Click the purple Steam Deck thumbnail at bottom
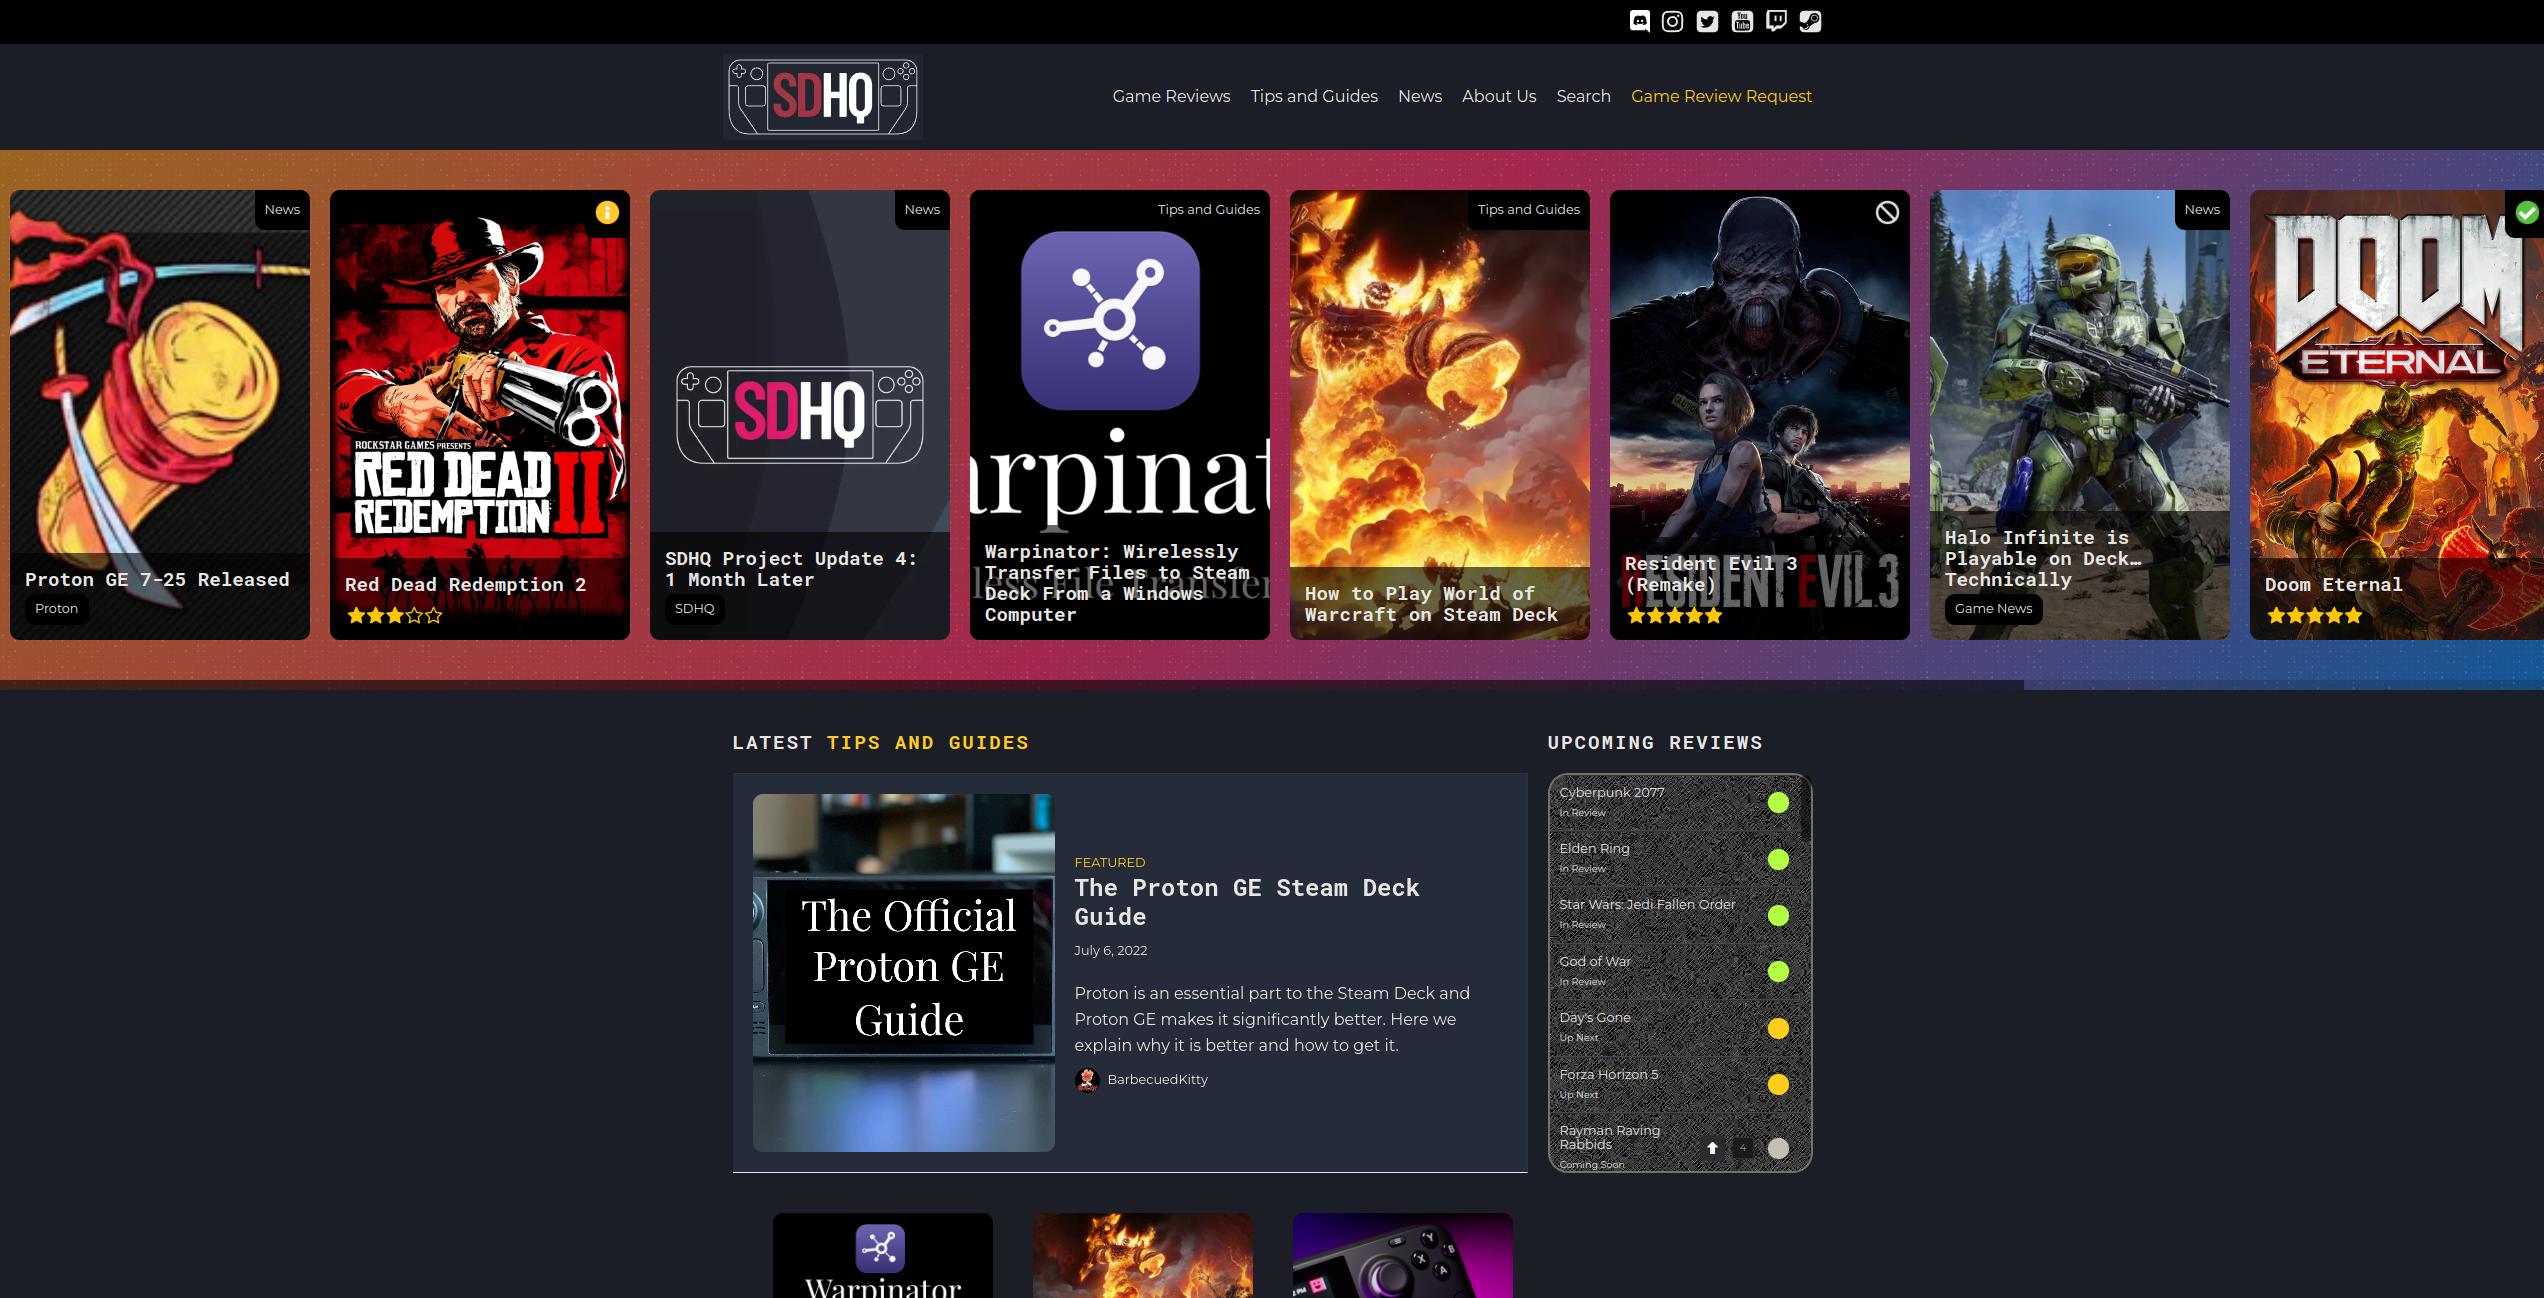The image size is (2544, 1298). tap(1402, 1255)
